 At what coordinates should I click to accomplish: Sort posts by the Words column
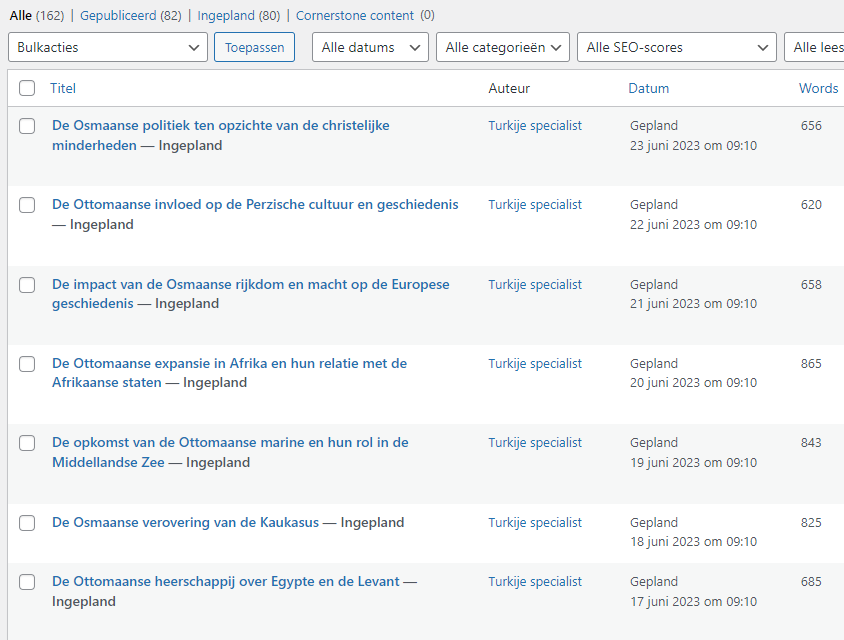pyautogui.click(x=818, y=88)
